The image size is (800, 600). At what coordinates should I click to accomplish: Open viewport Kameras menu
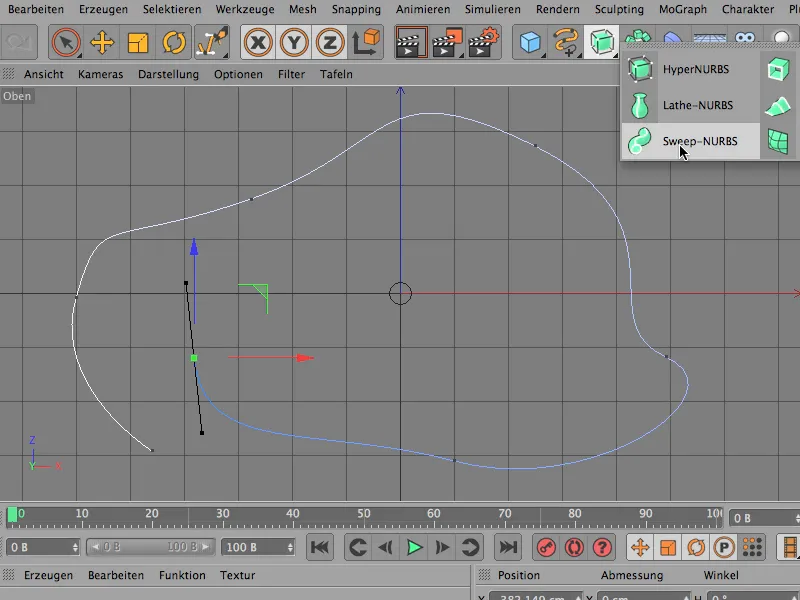(x=101, y=74)
